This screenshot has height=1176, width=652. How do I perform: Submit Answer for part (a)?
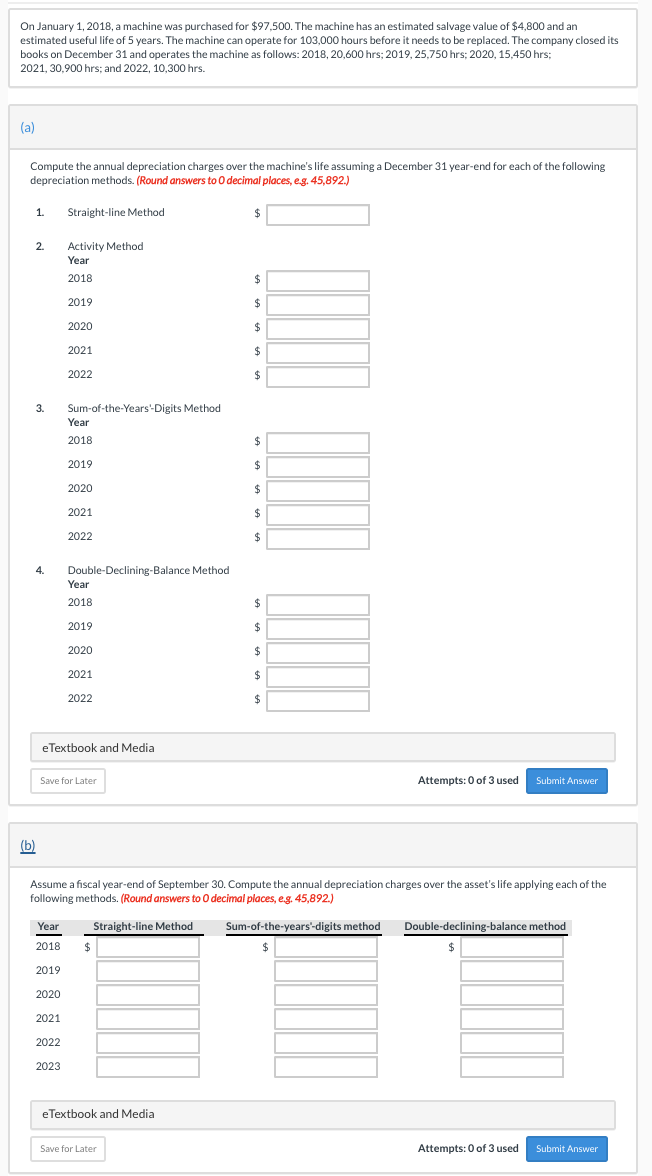(566, 781)
